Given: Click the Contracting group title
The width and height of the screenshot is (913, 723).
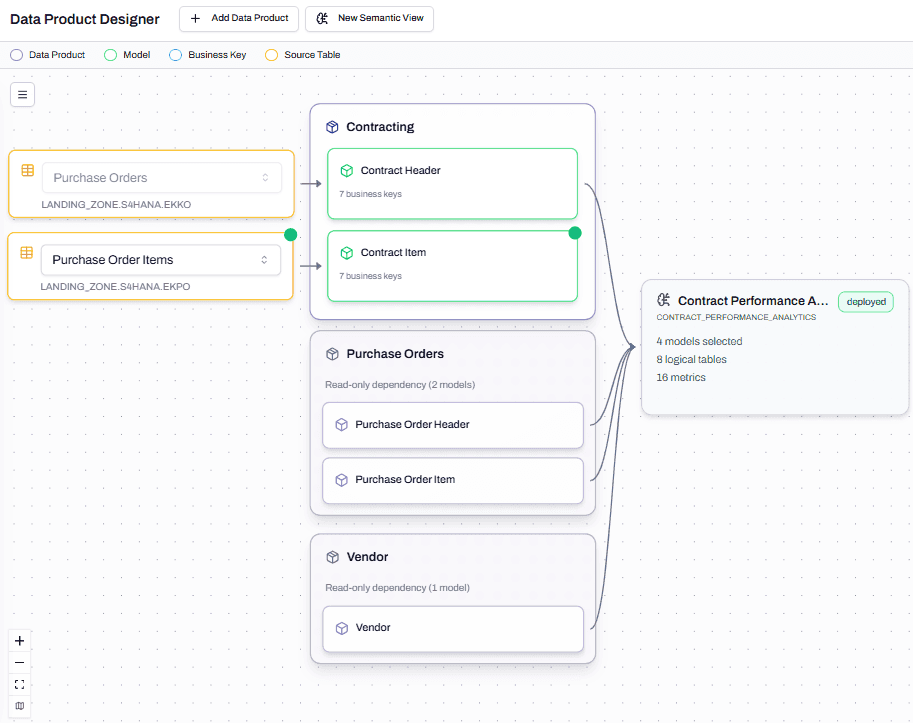Looking at the screenshot, I should (380, 127).
